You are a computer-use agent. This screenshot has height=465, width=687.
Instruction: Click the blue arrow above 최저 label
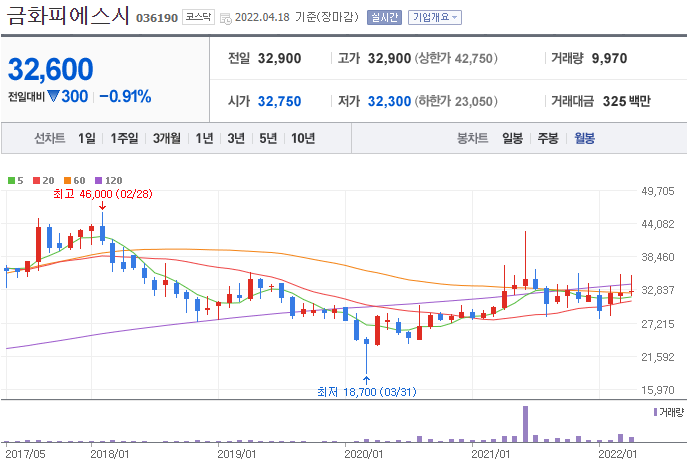click(366, 380)
